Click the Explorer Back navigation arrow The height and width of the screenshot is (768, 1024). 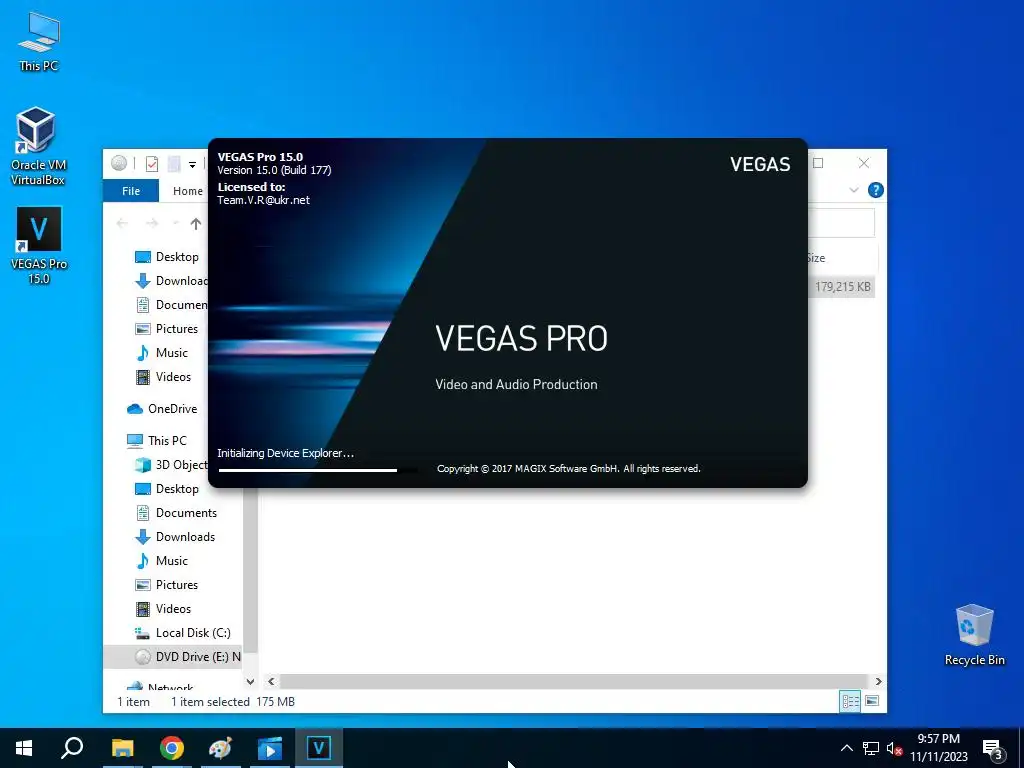coord(122,223)
